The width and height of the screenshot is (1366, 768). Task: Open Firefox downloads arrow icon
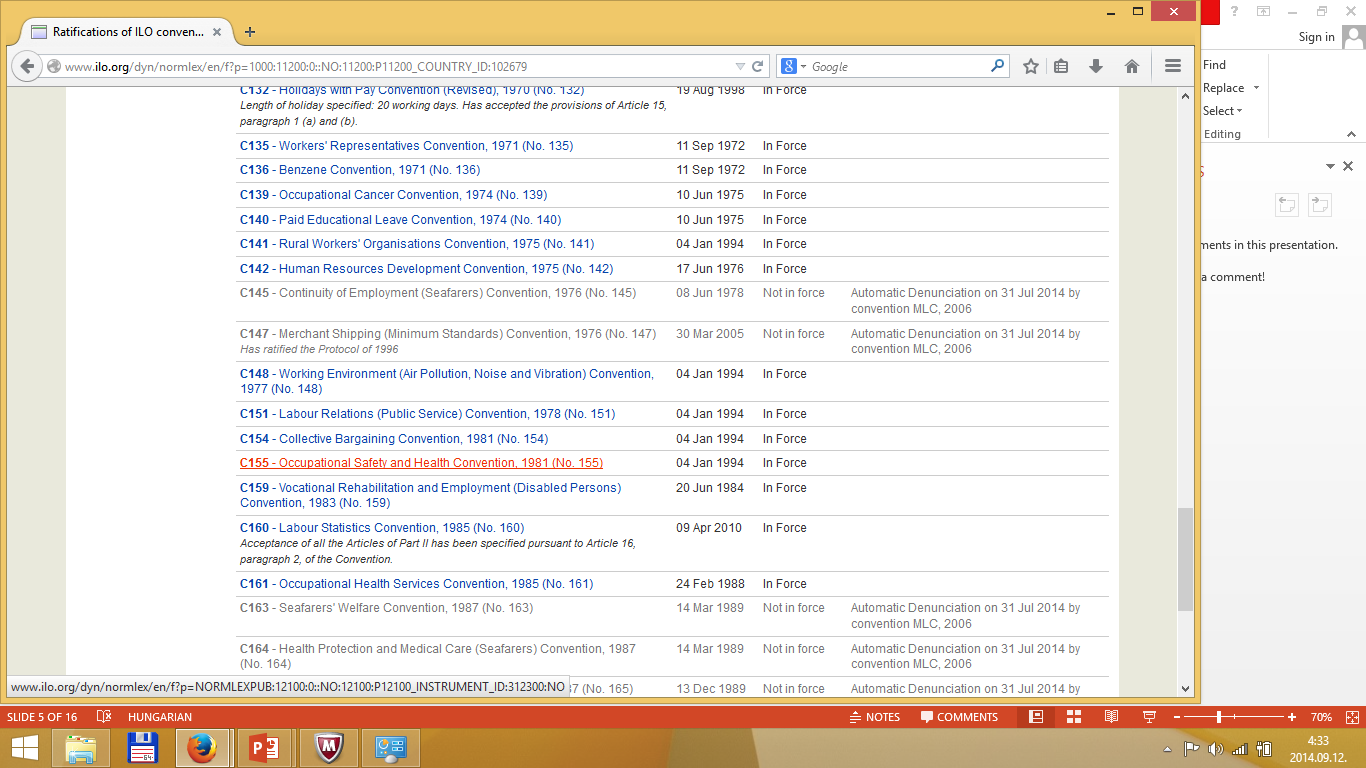tap(1096, 66)
